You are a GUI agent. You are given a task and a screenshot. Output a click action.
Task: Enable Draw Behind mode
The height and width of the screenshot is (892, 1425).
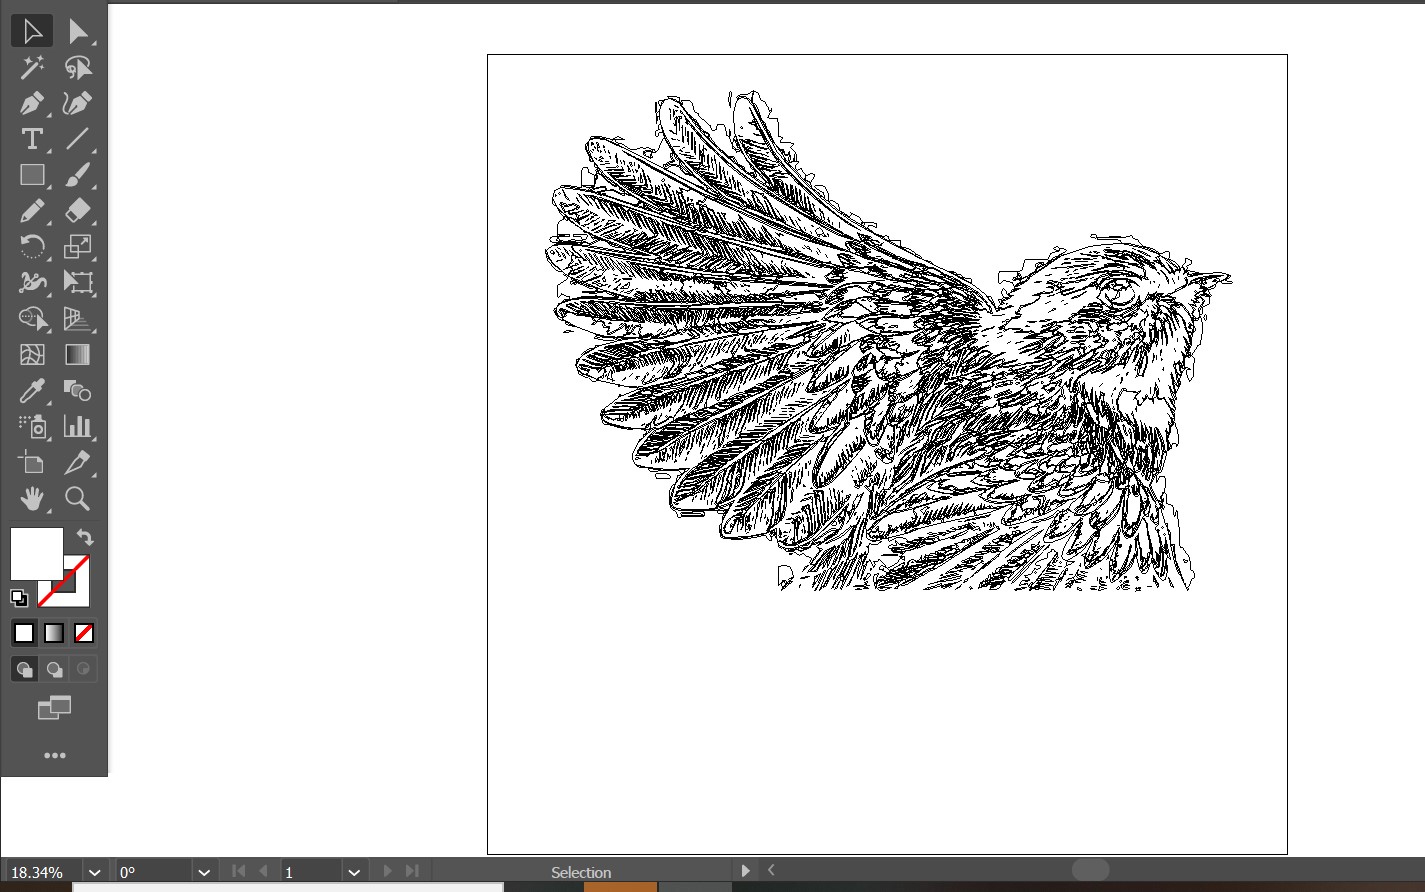[x=55, y=669]
